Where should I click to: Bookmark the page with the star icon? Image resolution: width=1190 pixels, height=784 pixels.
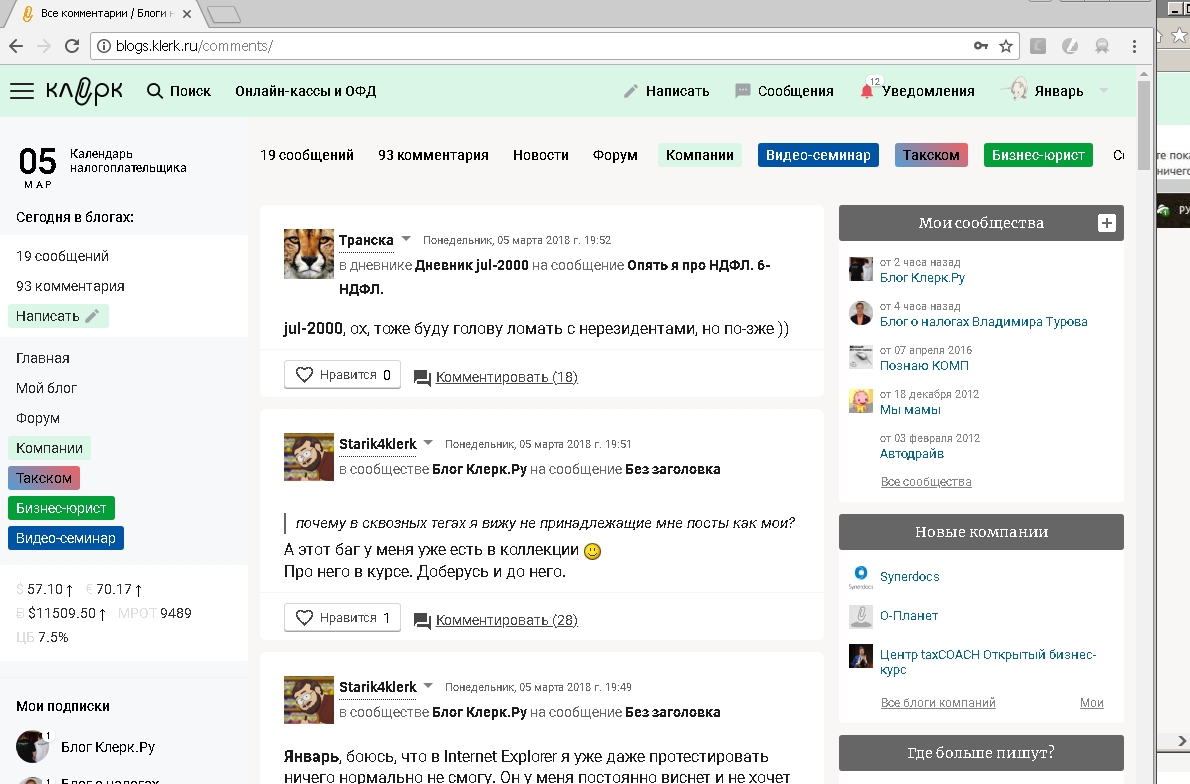pyautogui.click(x=1006, y=46)
